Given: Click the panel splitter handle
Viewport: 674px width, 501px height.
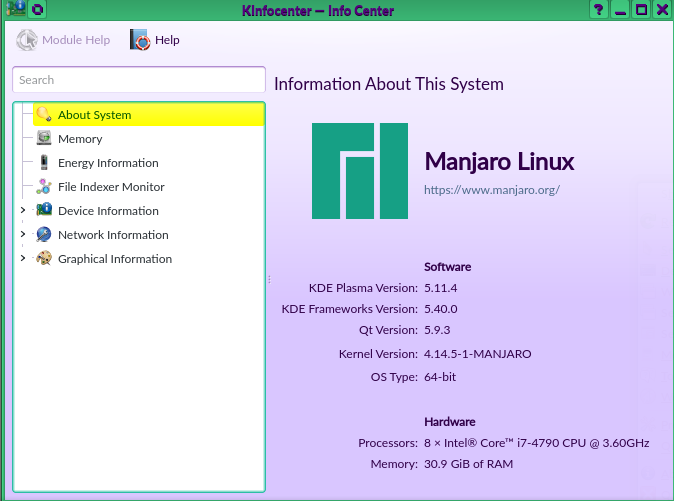Looking at the screenshot, I should coord(268,280).
